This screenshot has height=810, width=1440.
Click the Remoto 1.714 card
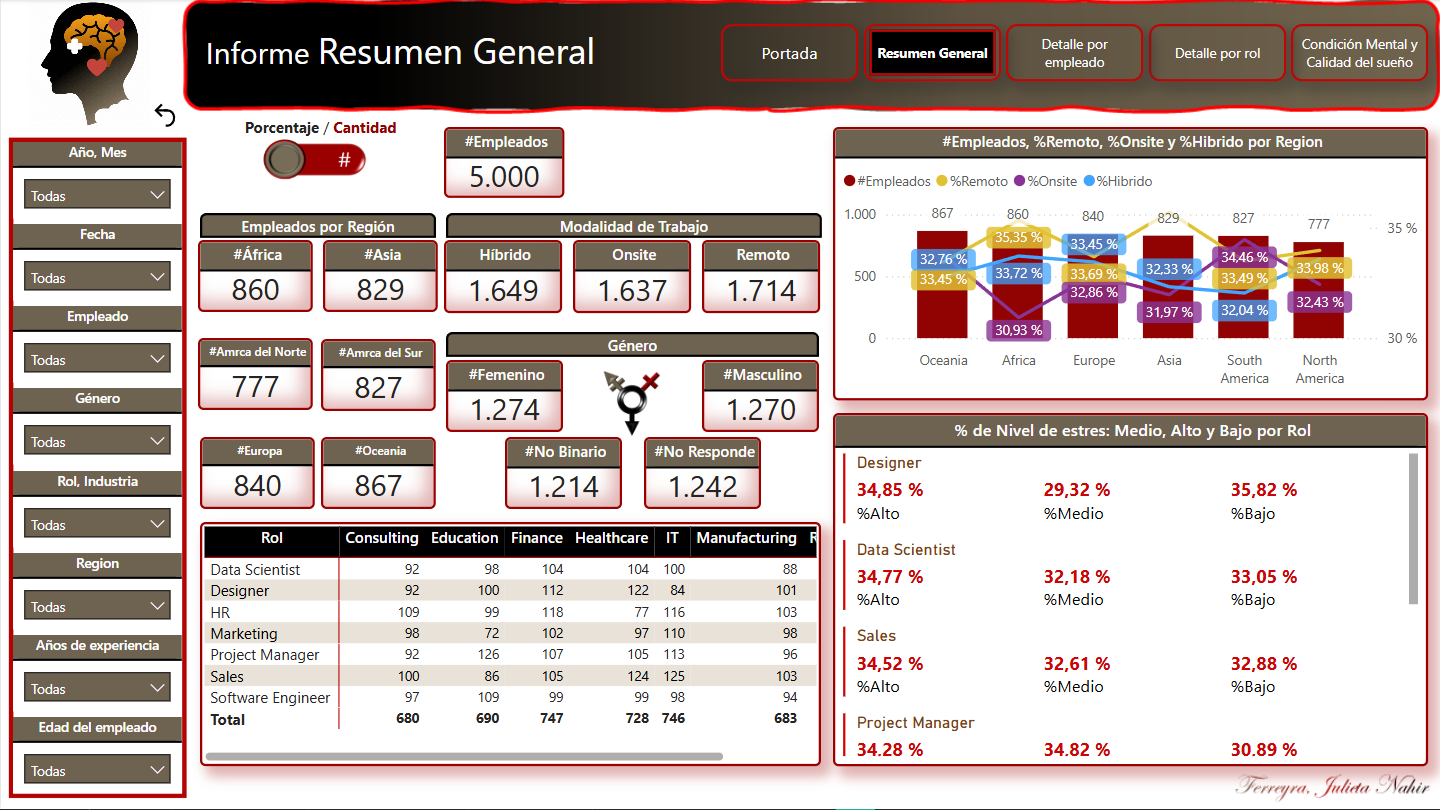(x=762, y=276)
